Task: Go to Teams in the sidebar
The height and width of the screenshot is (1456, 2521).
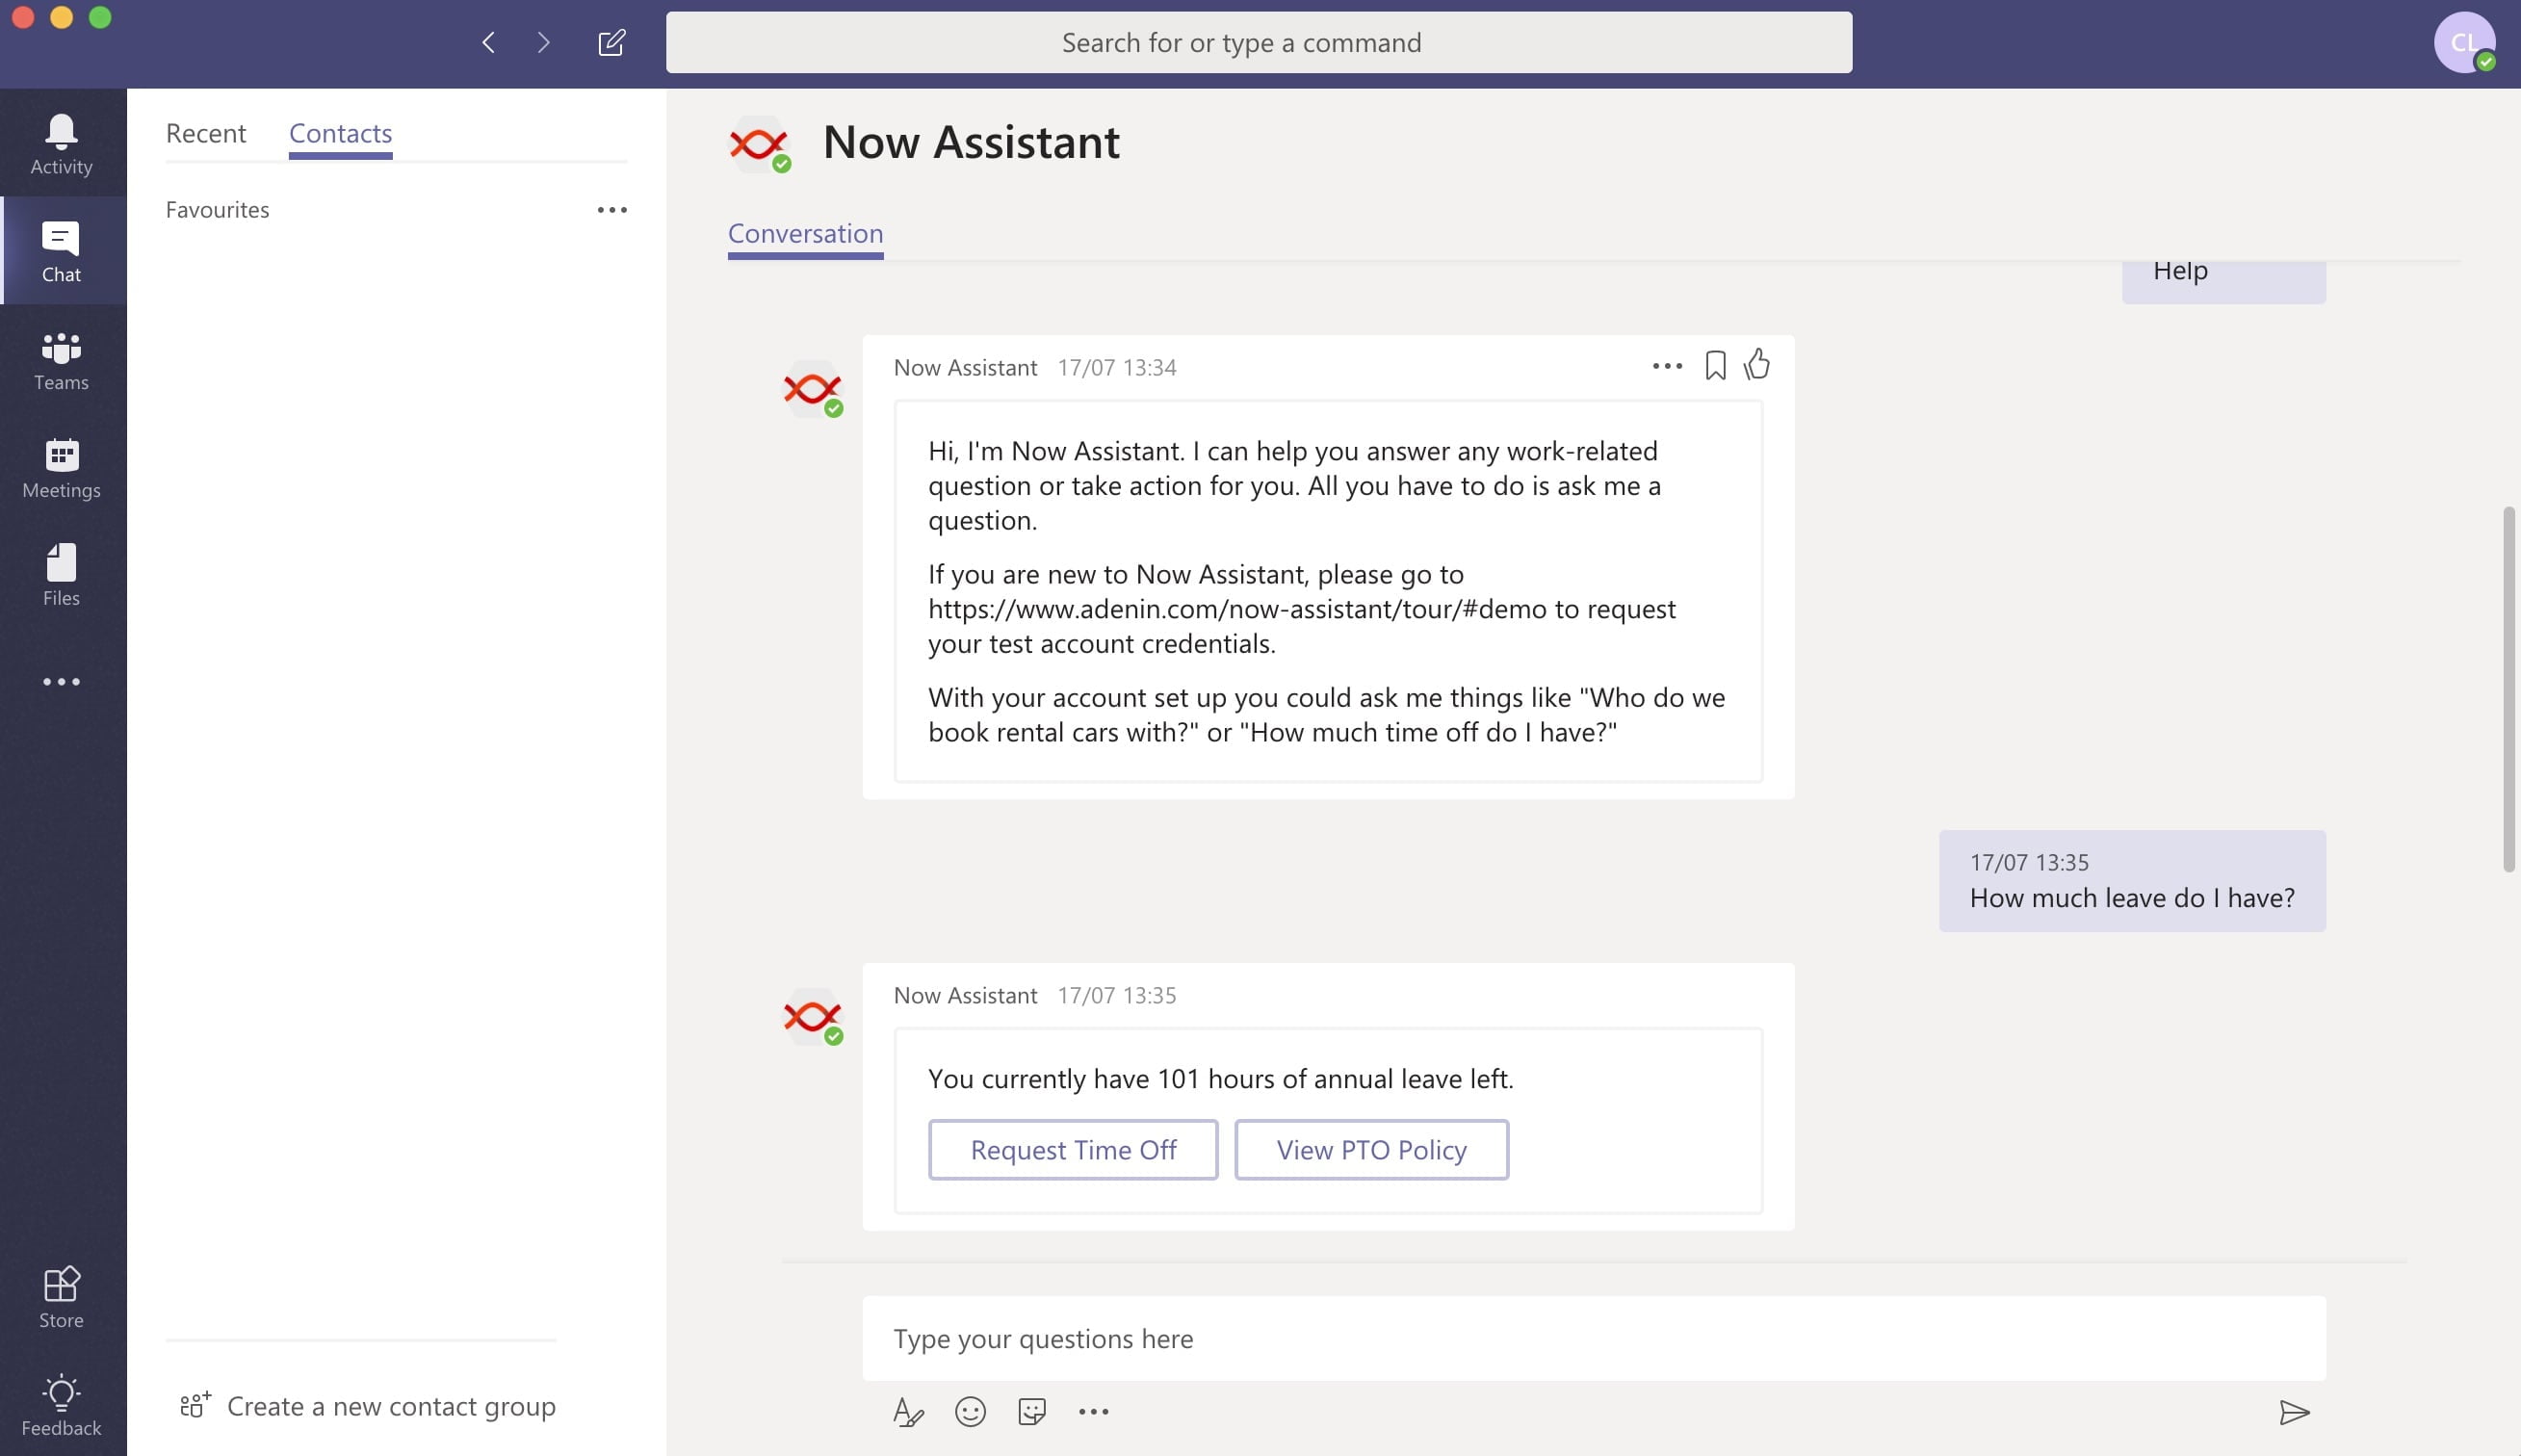Action: 61,361
